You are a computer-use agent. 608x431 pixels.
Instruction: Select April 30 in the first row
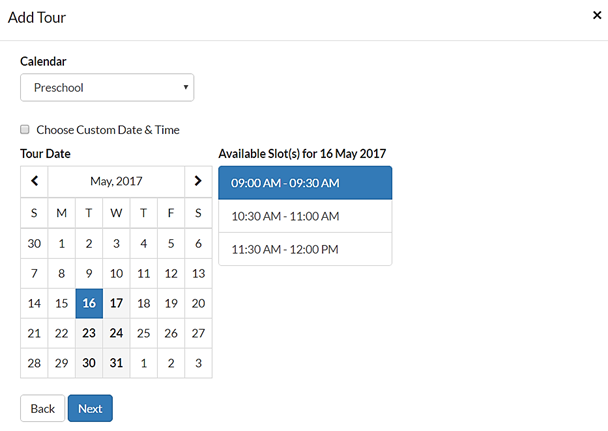click(x=34, y=243)
